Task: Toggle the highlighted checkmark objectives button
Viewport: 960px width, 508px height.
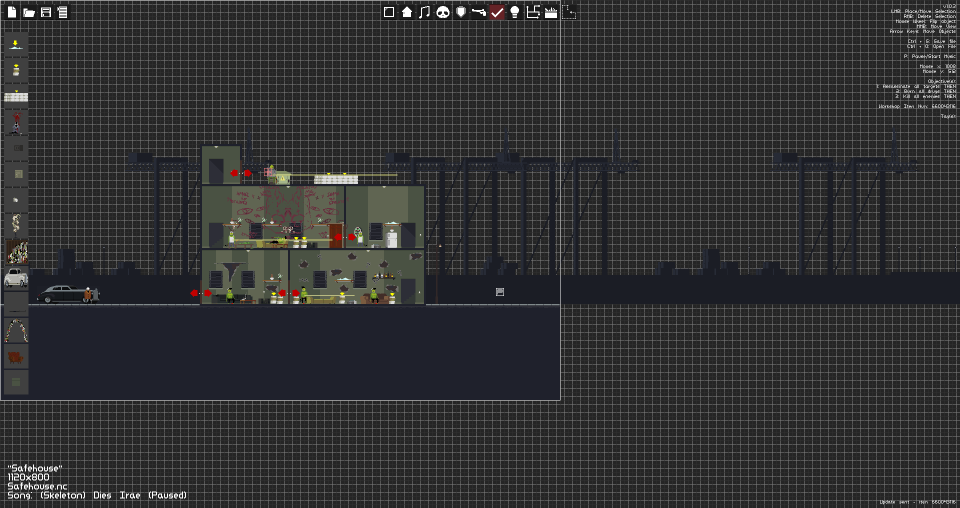Action: click(497, 12)
